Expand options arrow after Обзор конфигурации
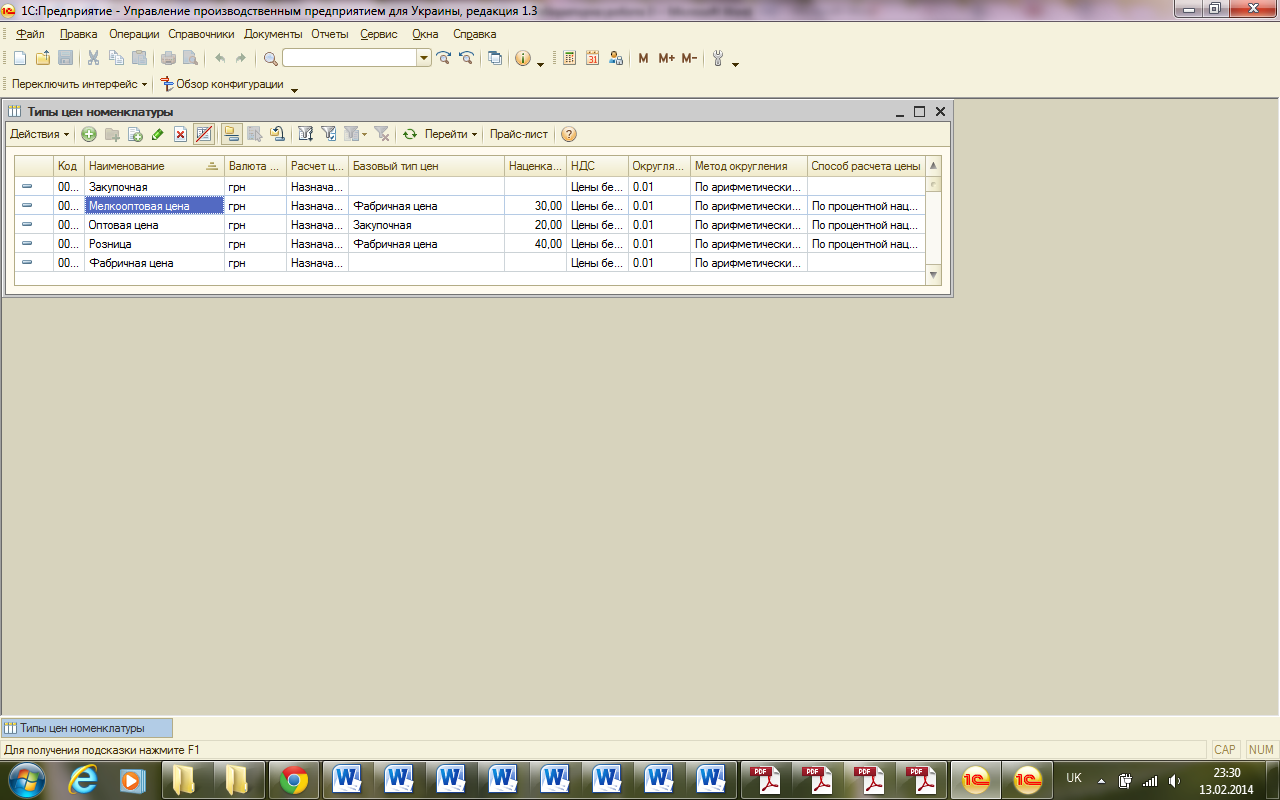 [x=294, y=90]
